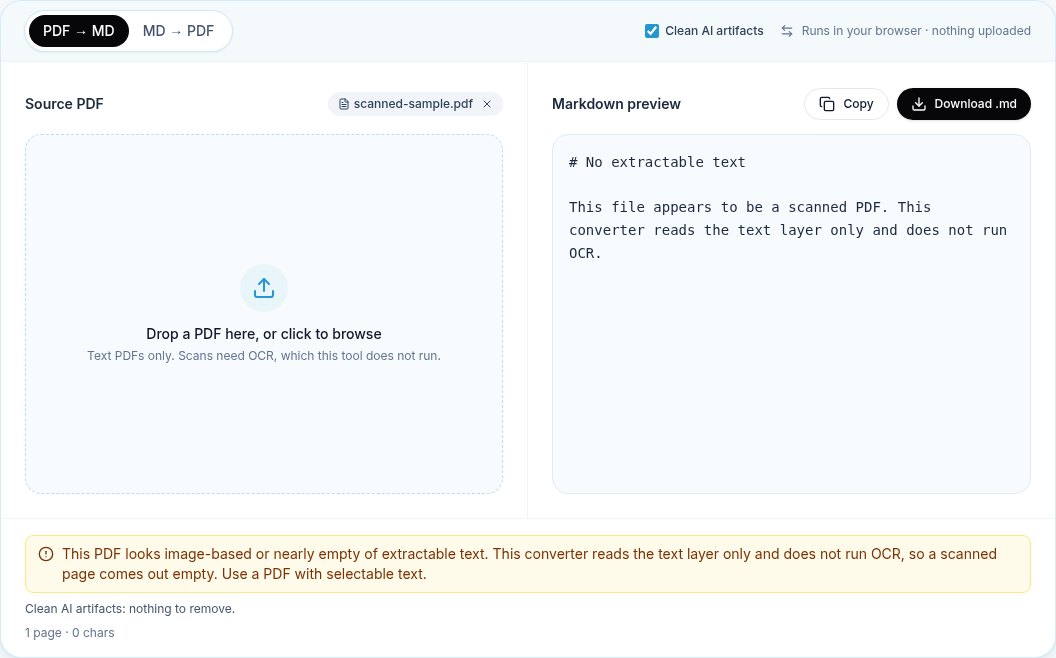1056x658 pixels.
Task: Click inside the Markdown preview text area
Action: pyautogui.click(x=791, y=314)
